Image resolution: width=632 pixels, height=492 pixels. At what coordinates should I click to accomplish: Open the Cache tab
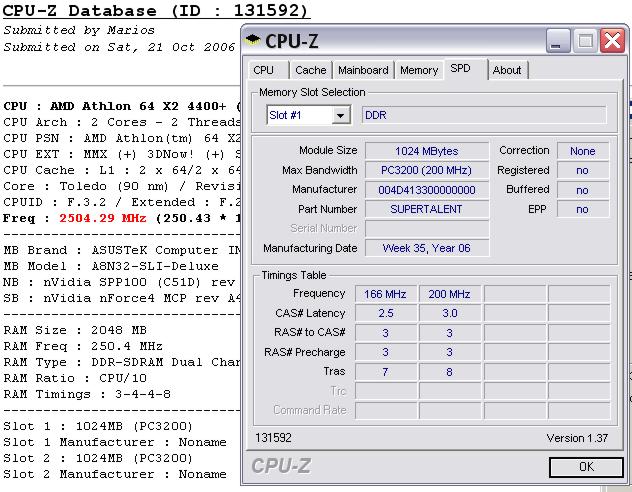310,70
